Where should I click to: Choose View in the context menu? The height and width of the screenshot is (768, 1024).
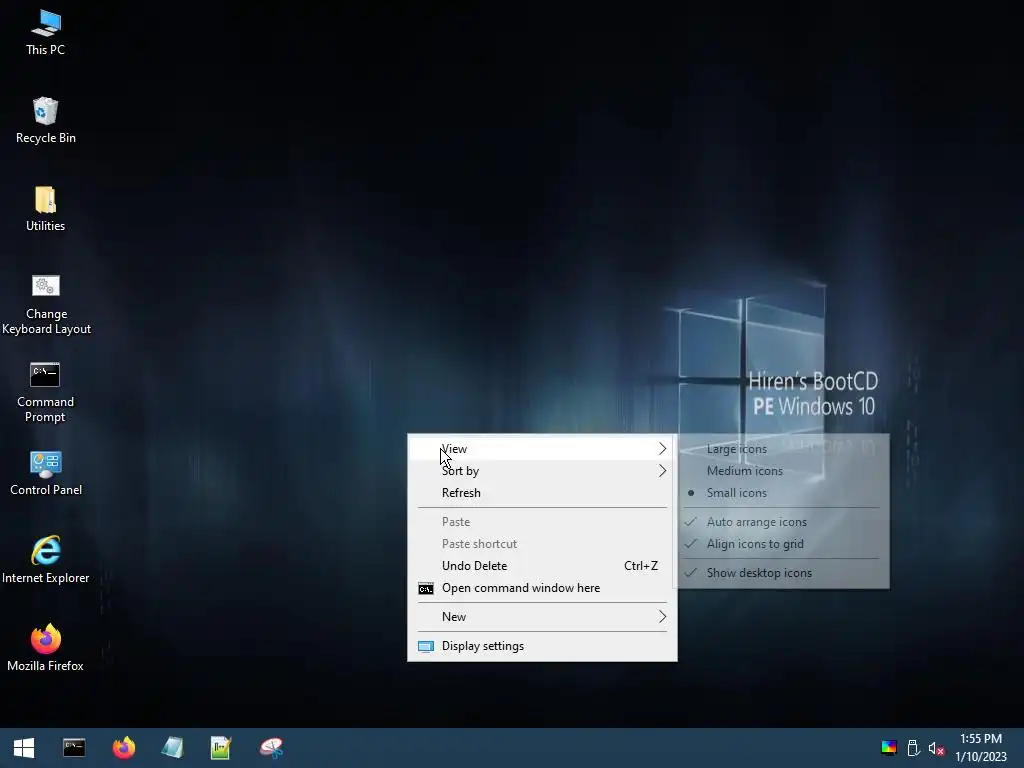(542, 449)
